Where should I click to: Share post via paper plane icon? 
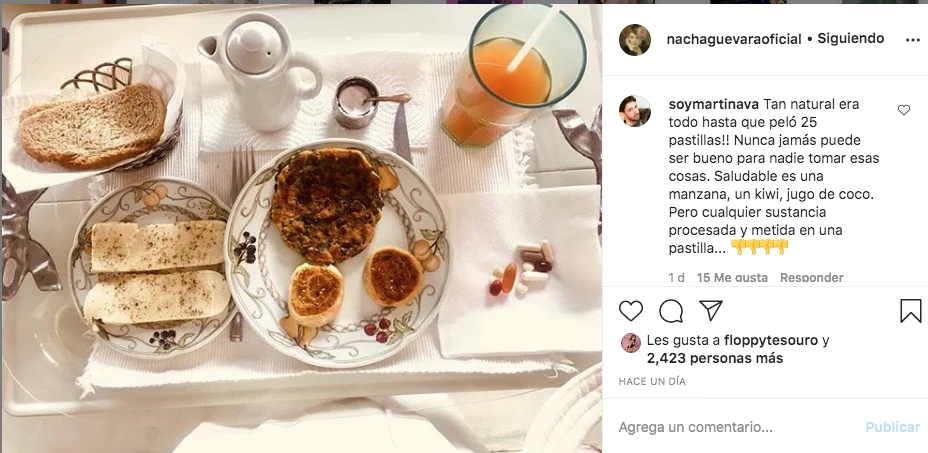click(x=710, y=310)
